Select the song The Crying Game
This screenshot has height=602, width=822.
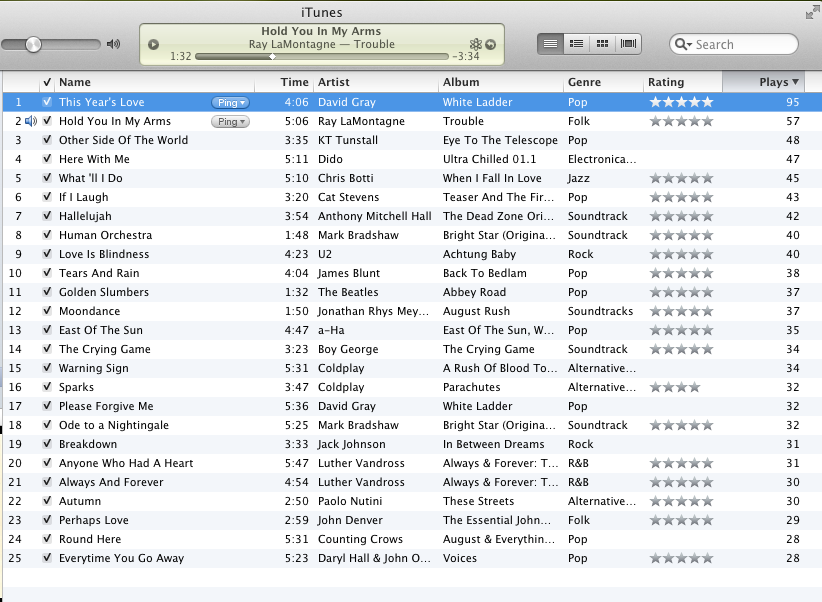pyautogui.click(x=105, y=349)
